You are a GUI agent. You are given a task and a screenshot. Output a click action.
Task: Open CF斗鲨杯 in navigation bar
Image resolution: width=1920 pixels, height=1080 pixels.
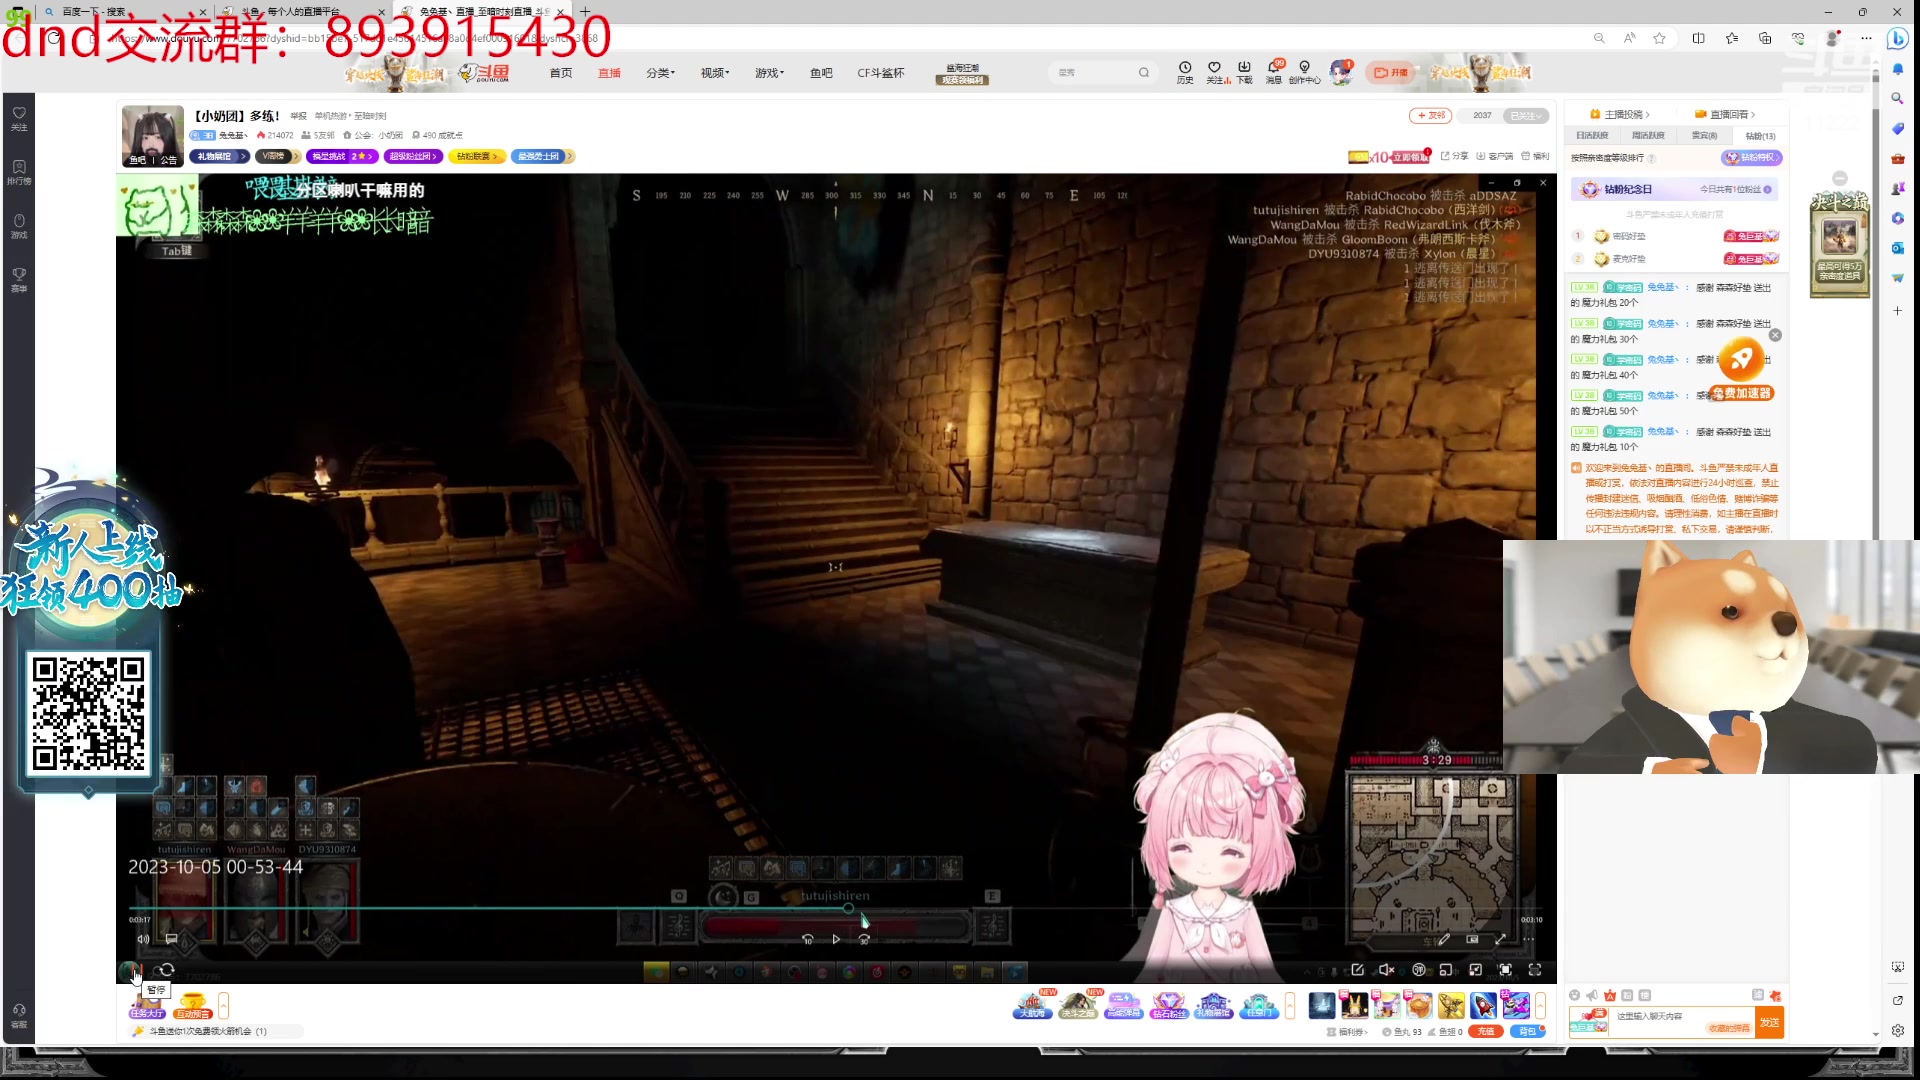tap(881, 73)
